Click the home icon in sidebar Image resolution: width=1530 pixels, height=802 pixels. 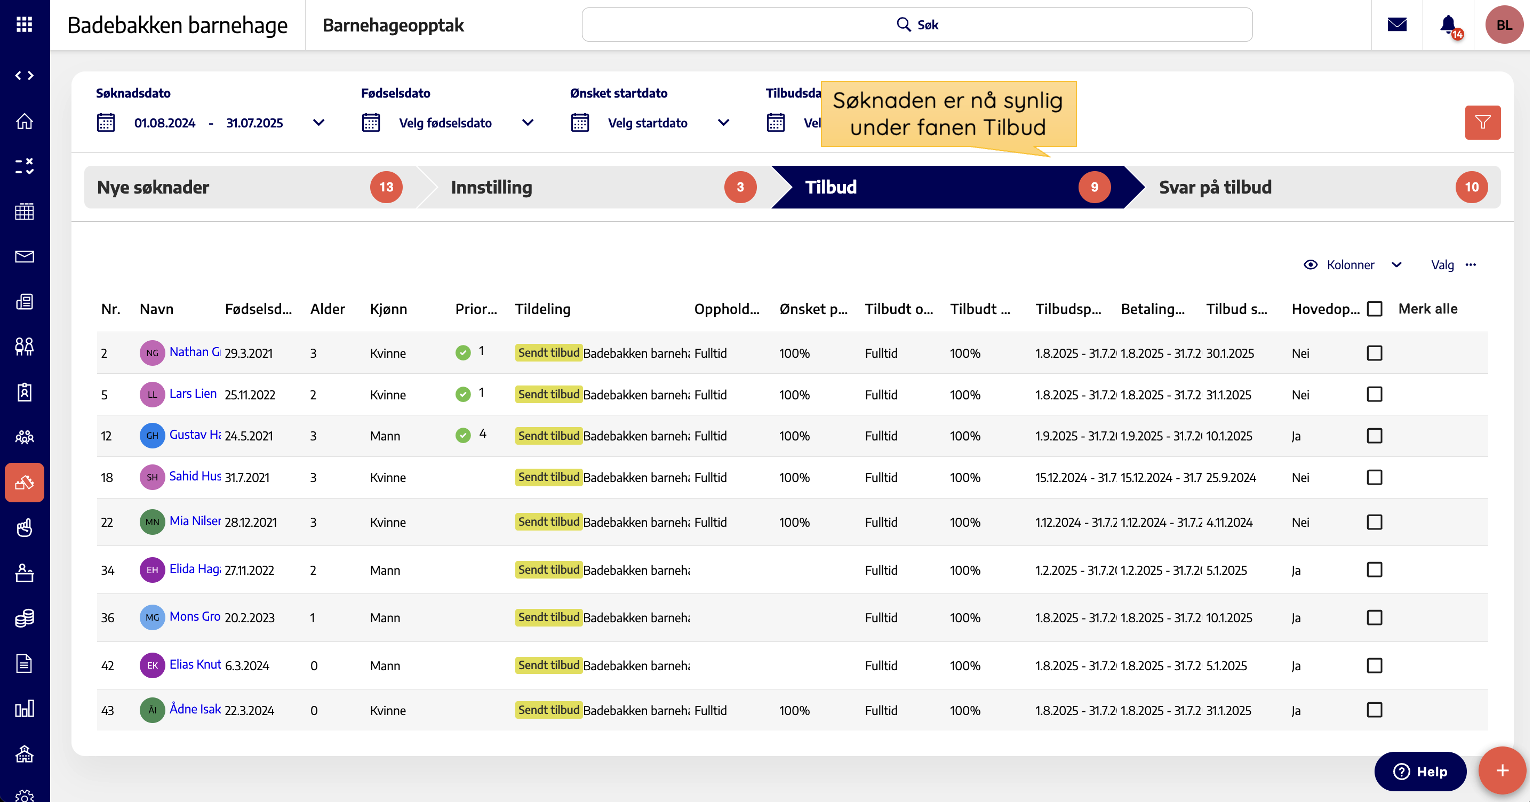coord(25,121)
